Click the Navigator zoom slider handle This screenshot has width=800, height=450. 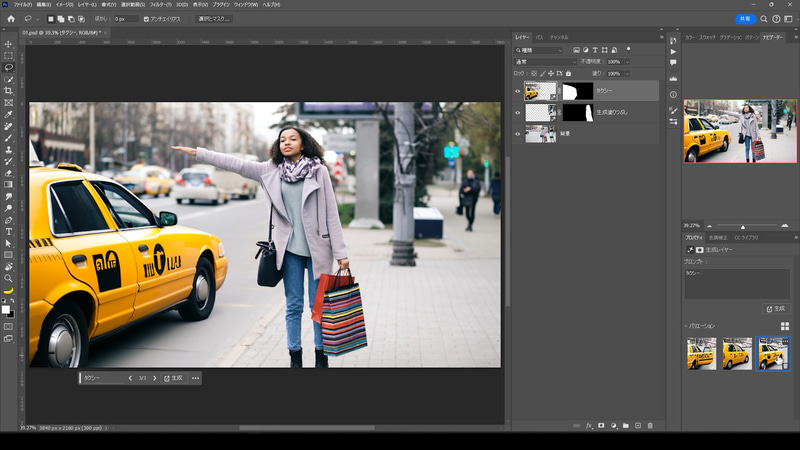pos(742,226)
